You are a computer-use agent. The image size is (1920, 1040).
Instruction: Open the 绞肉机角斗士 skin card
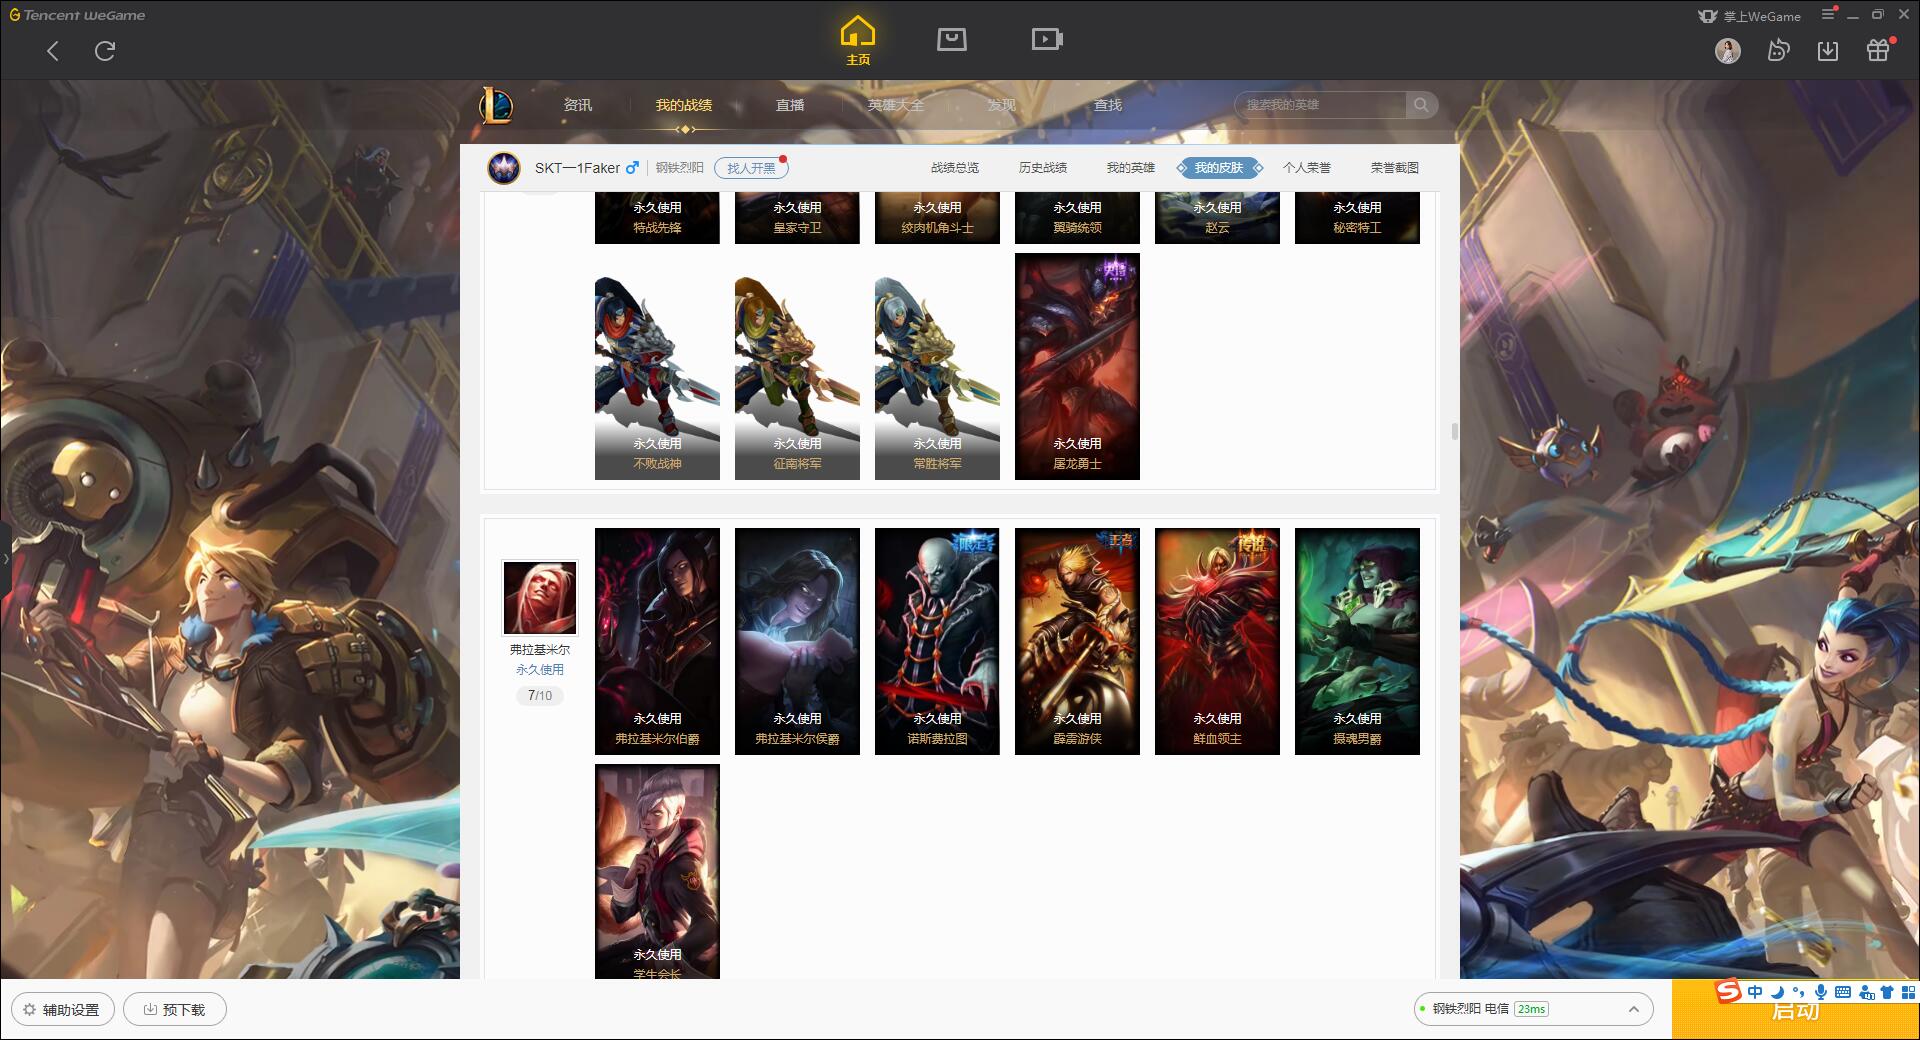point(937,218)
